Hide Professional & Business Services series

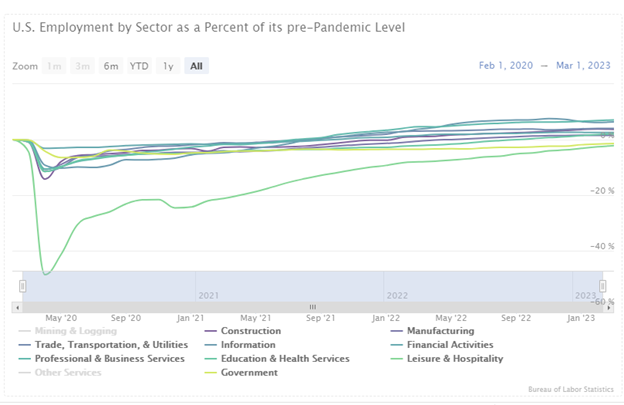pyautogui.click(x=109, y=359)
